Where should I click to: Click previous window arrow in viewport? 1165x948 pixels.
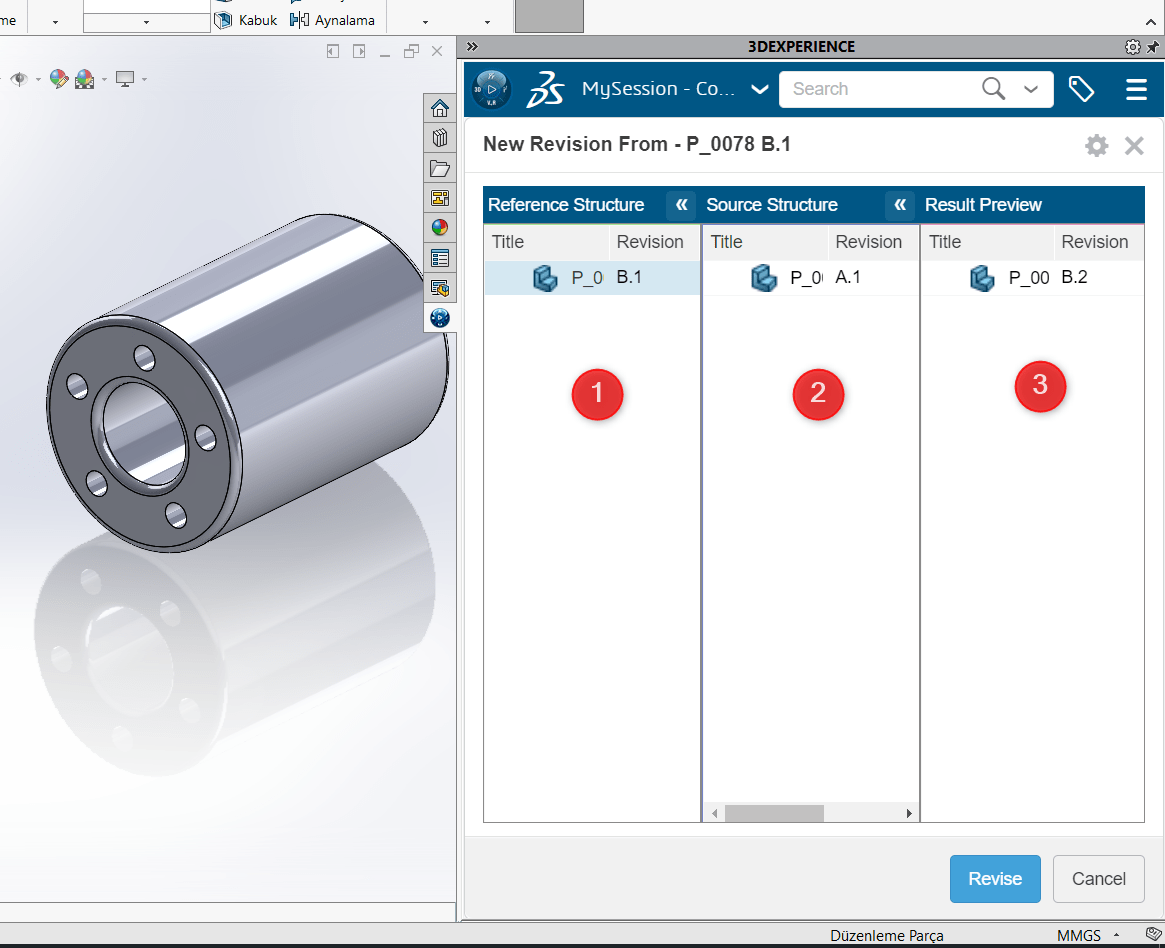333,51
